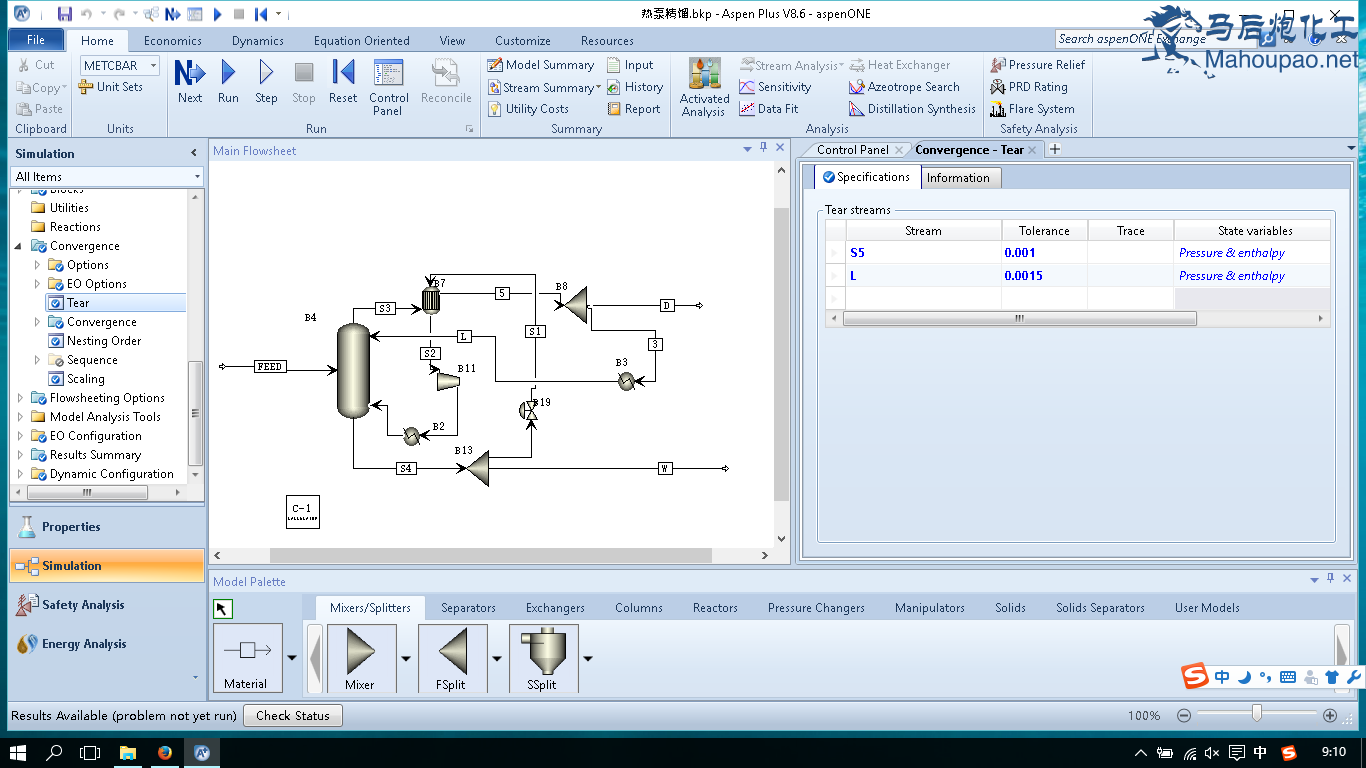Open Columns palette tab
Image resolution: width=1366 pixels, height=768 pixels.
click(639, 608)
